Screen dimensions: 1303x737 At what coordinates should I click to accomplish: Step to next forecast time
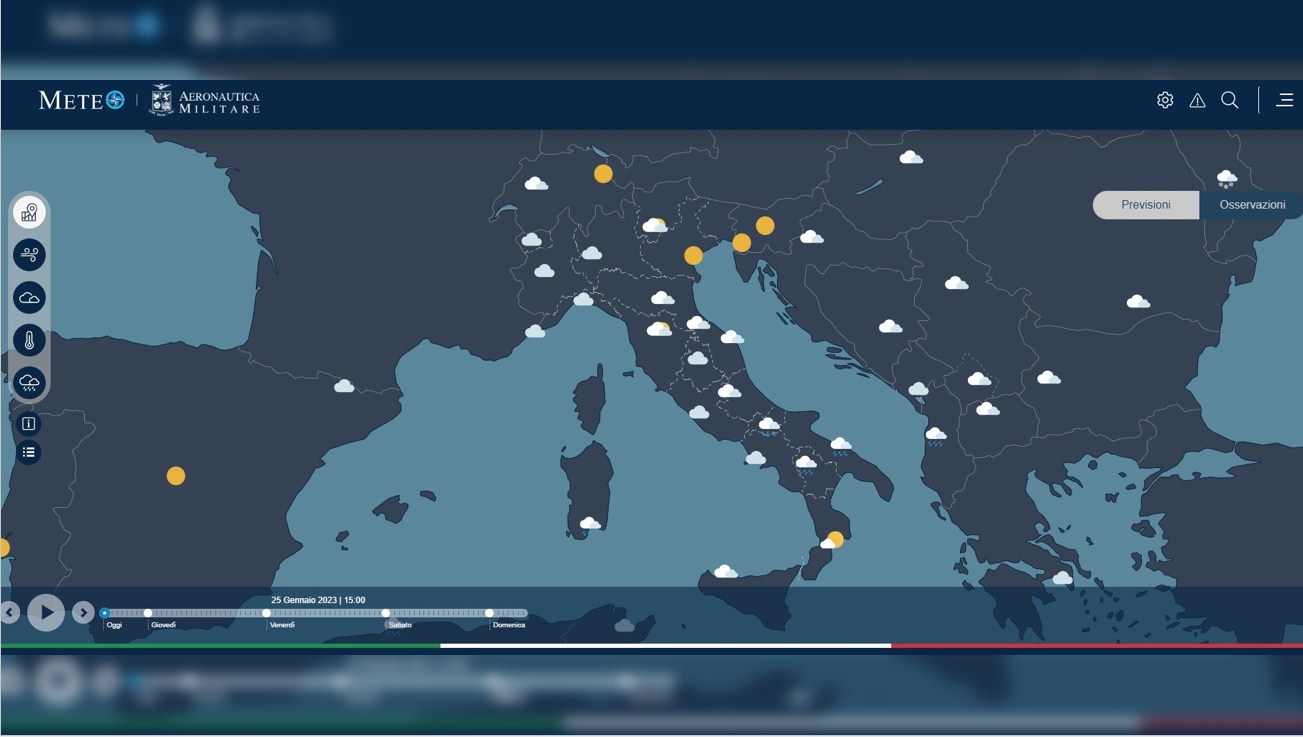coord(83,612)
